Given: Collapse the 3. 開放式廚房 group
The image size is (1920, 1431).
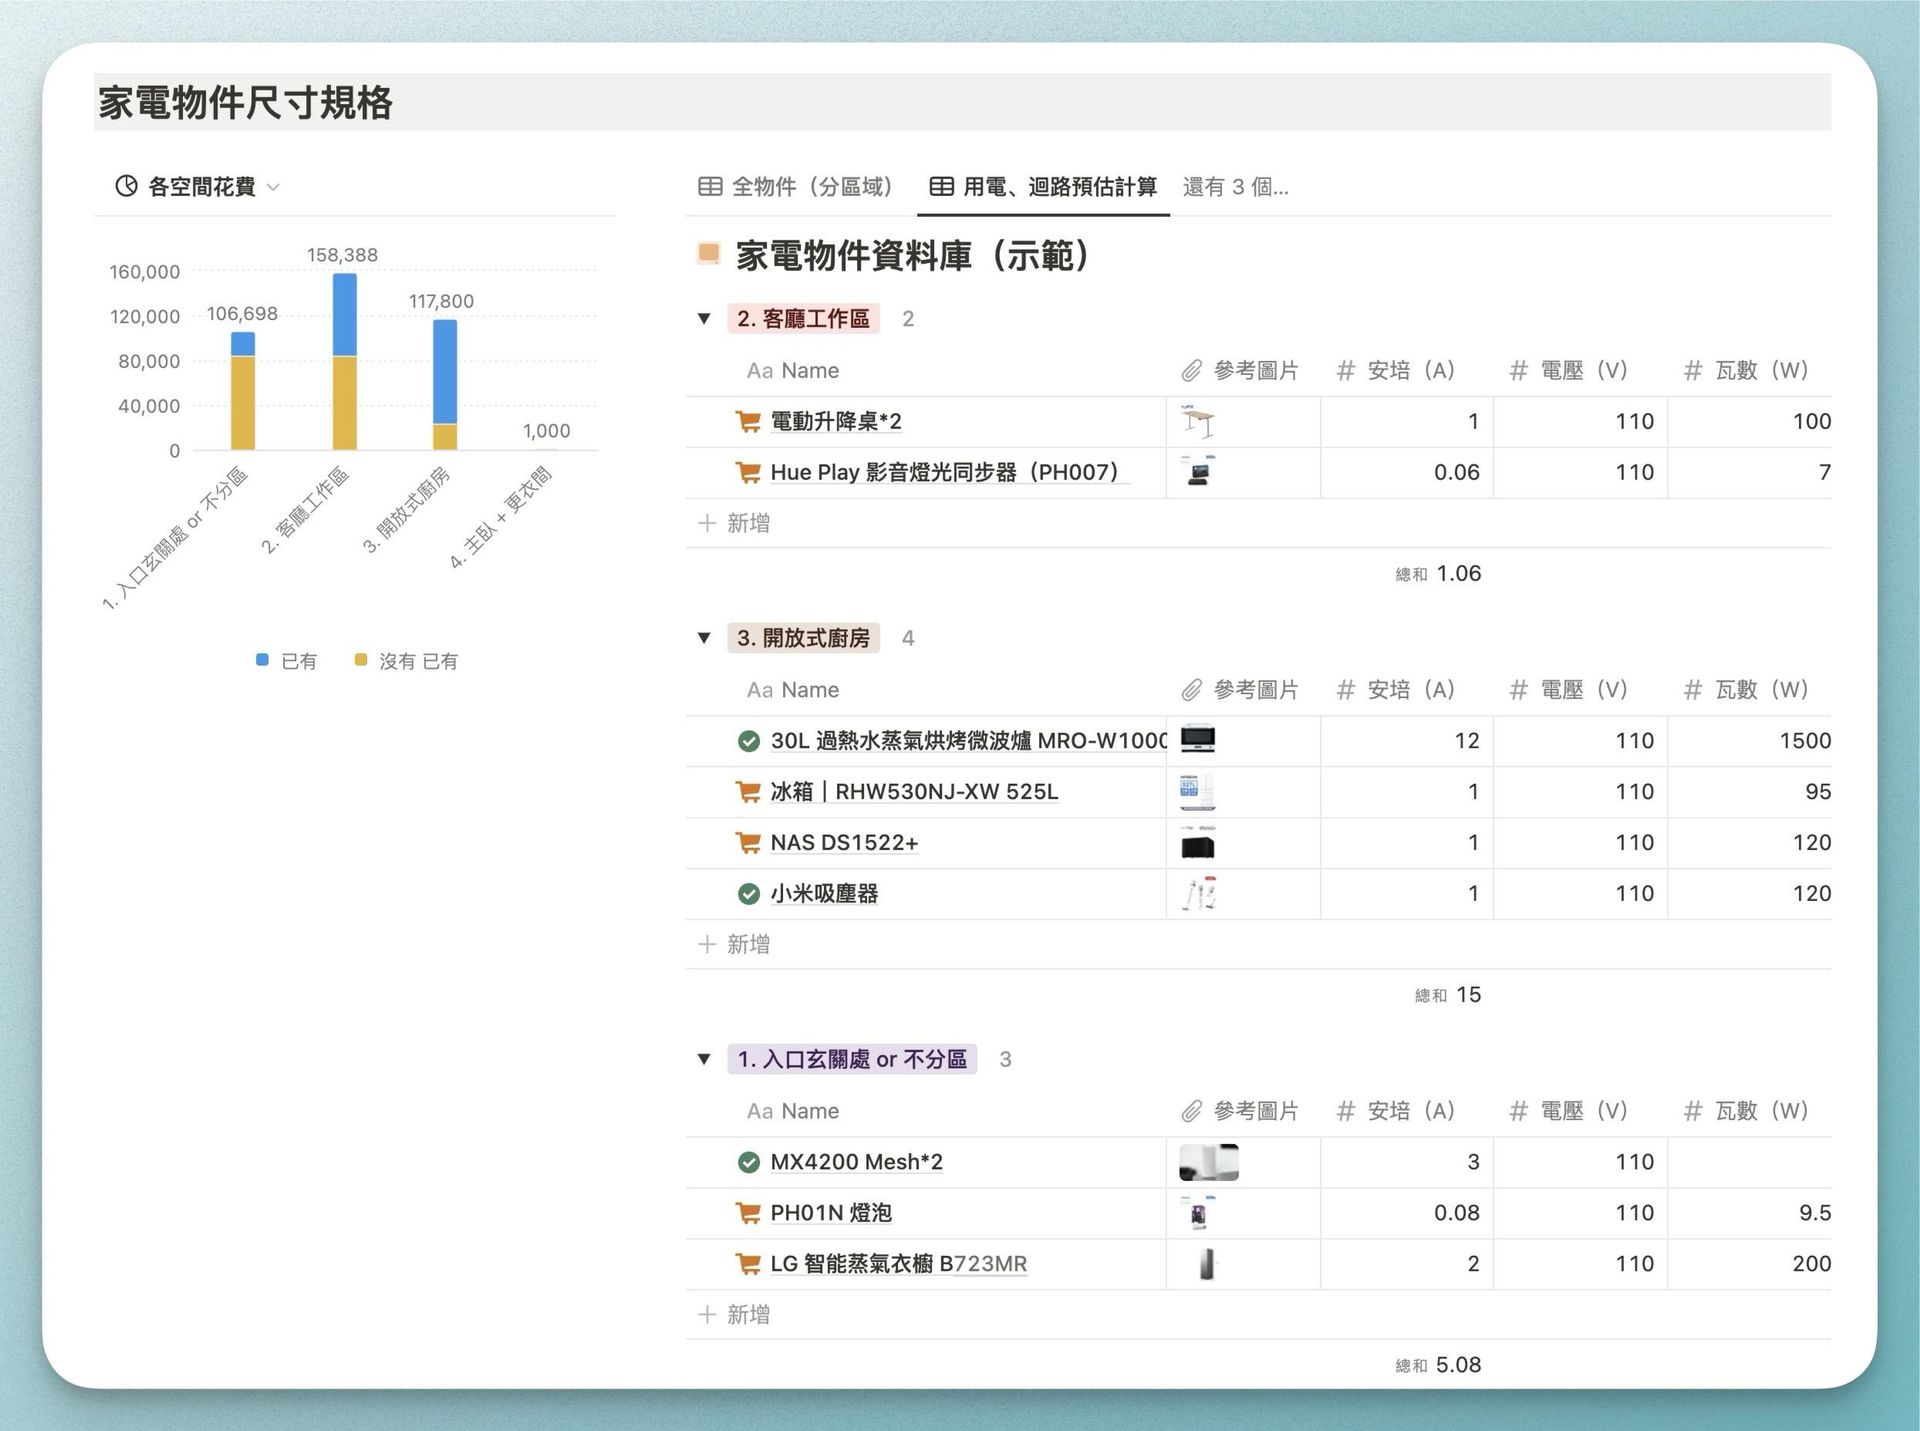Looking at the screenshot, I should point(704,638).
